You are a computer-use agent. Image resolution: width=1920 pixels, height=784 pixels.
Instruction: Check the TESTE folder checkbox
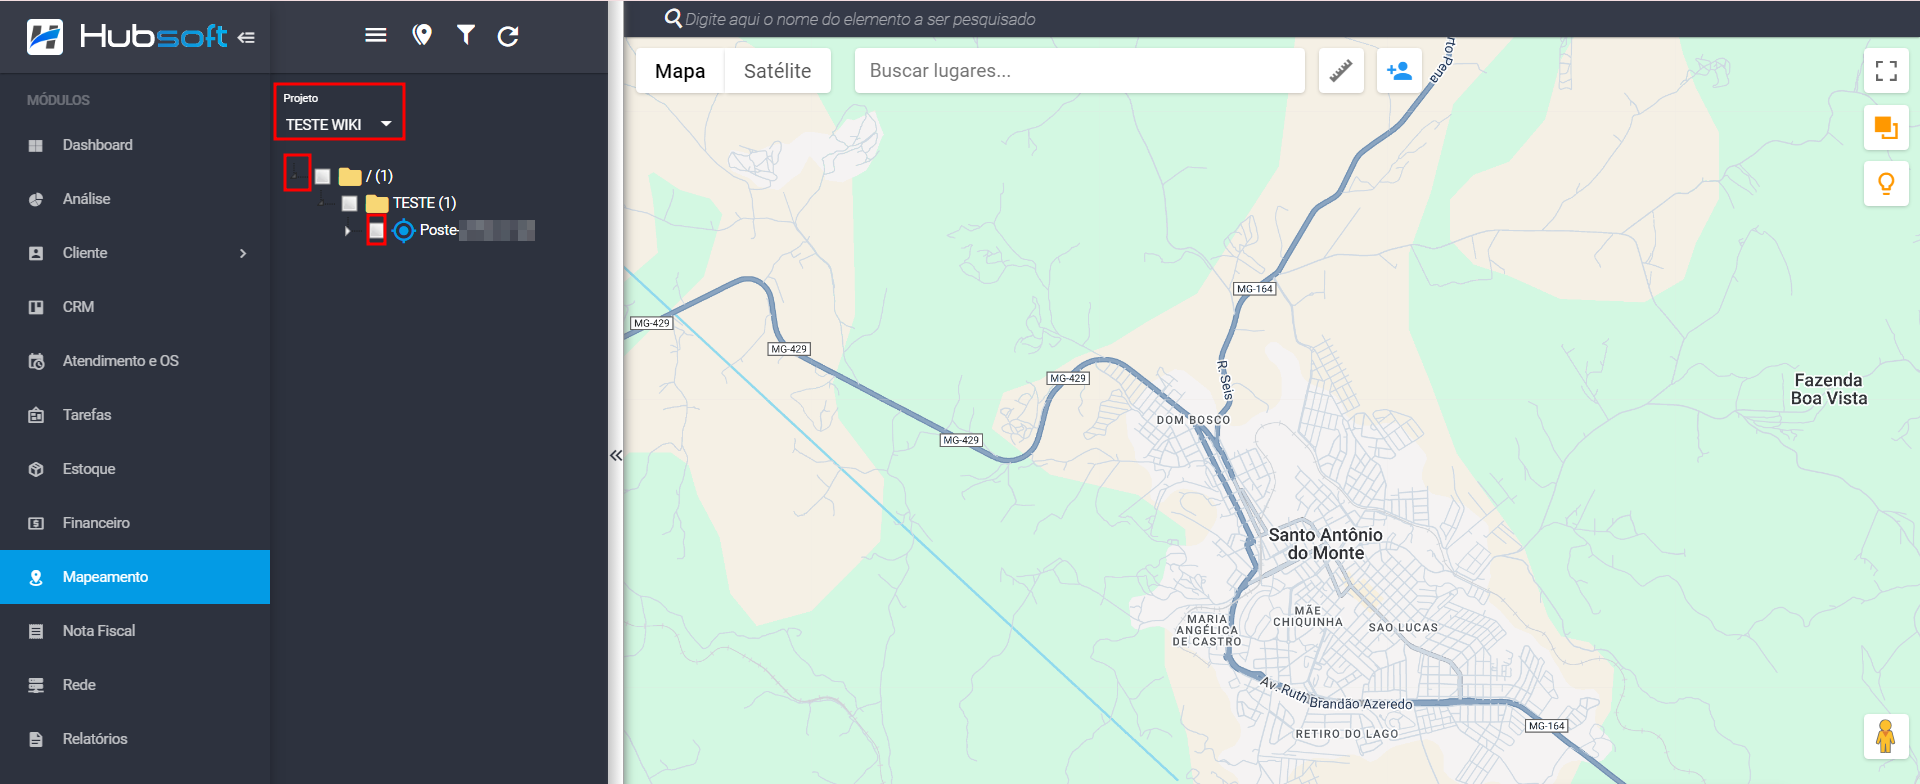click(x=349, y=204)
